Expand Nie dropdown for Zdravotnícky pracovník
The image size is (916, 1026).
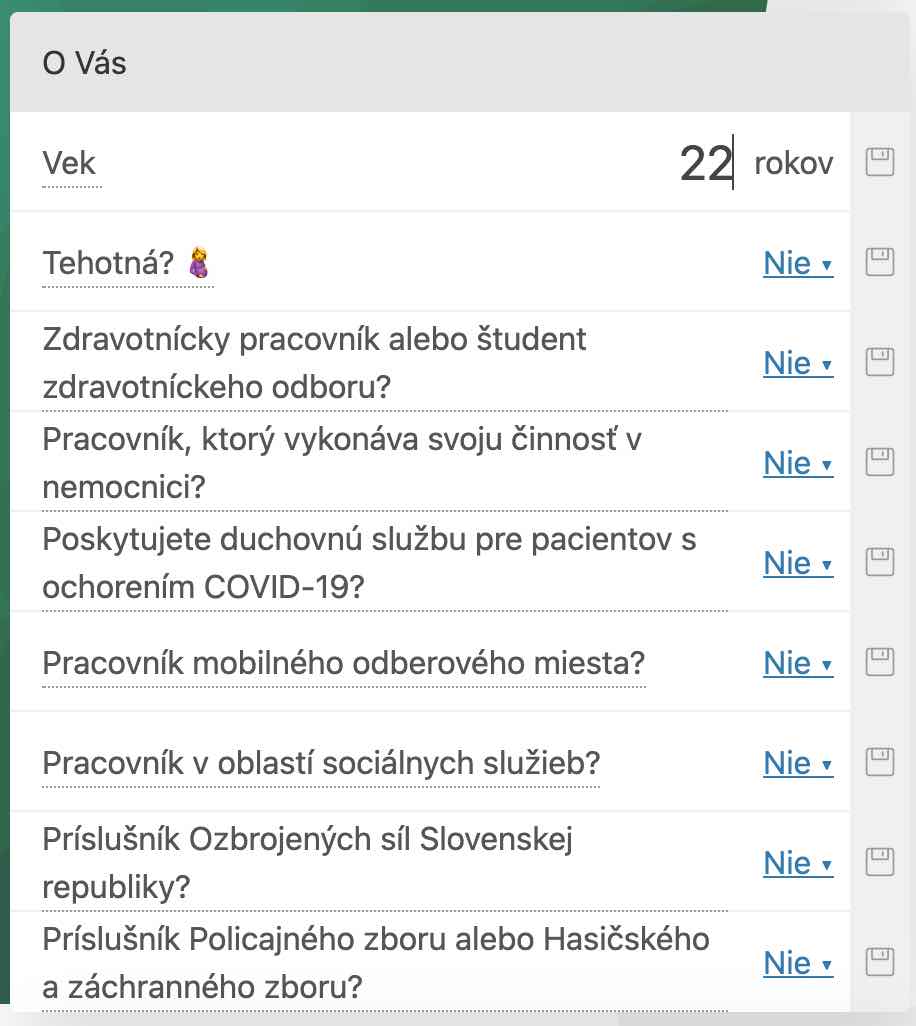[798, 364]
